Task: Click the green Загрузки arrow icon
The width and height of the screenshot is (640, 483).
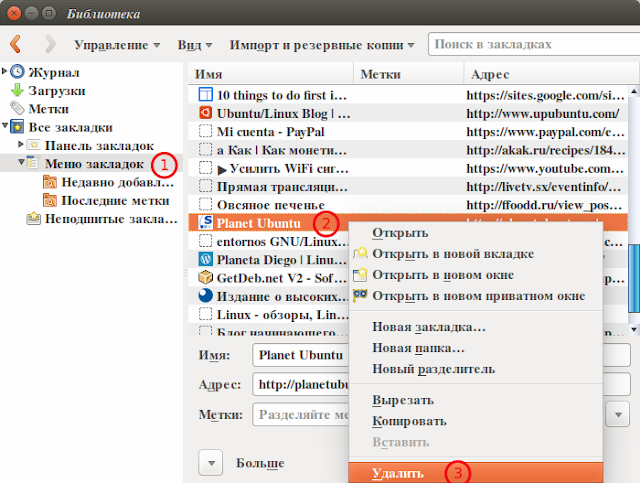Action: click(17, 90)
